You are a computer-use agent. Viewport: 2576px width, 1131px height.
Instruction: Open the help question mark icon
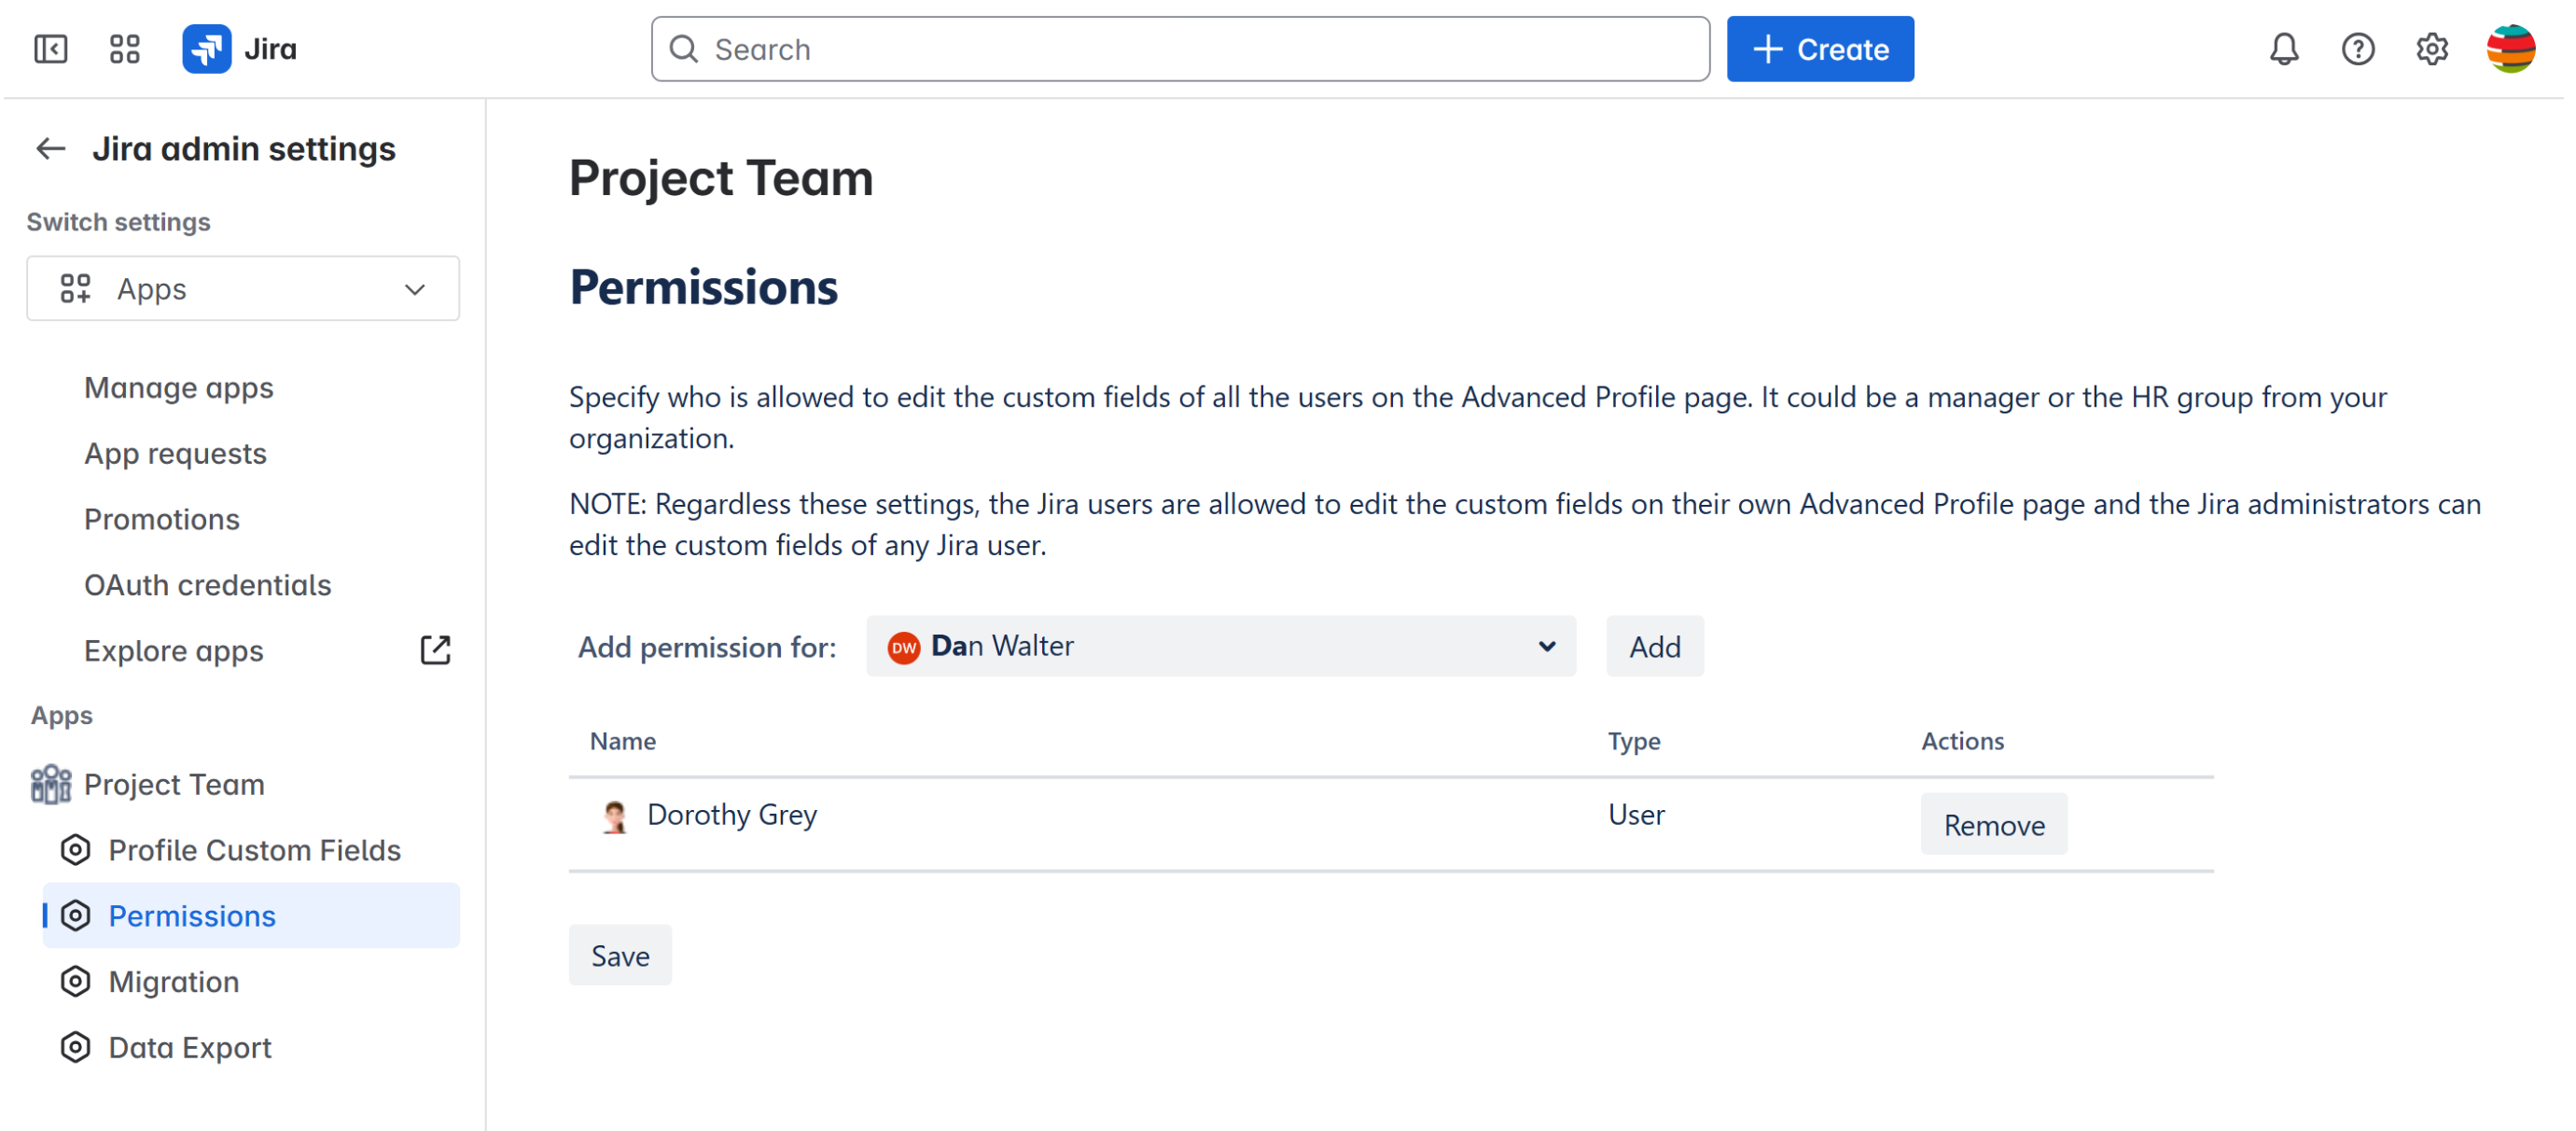click(2357, 49)
